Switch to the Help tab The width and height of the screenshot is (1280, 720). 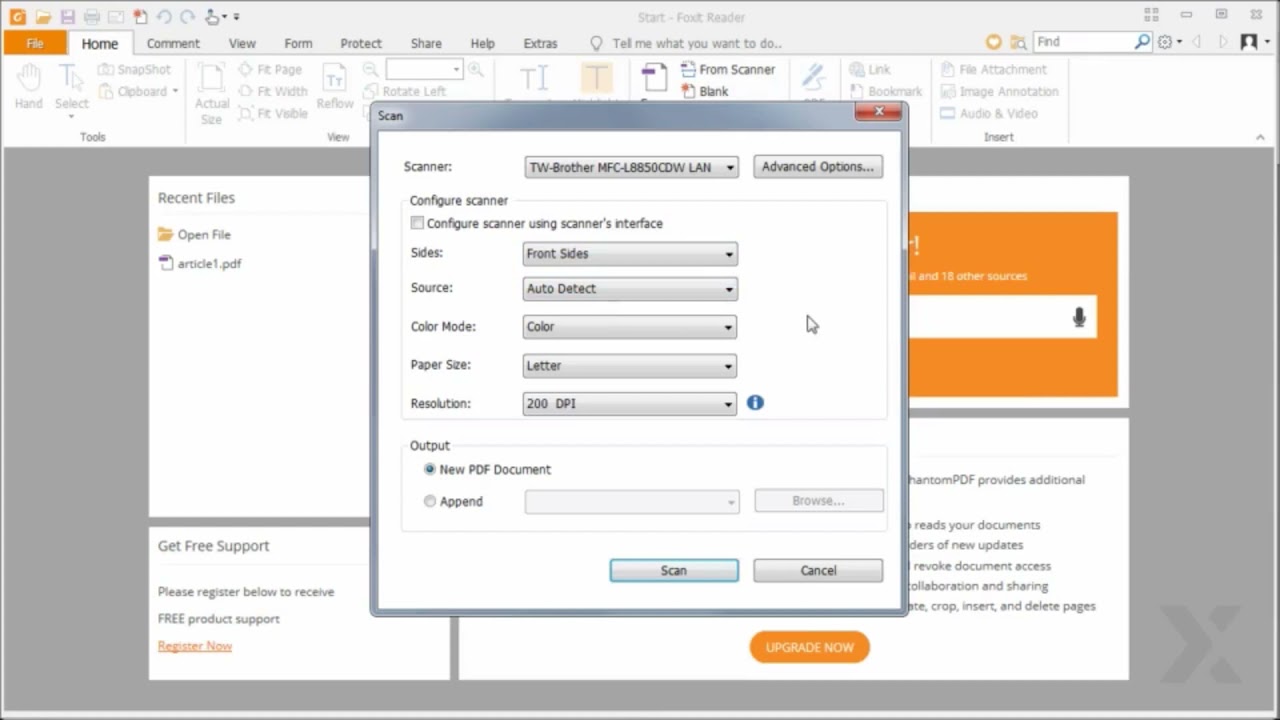click(x=483, y=43)
